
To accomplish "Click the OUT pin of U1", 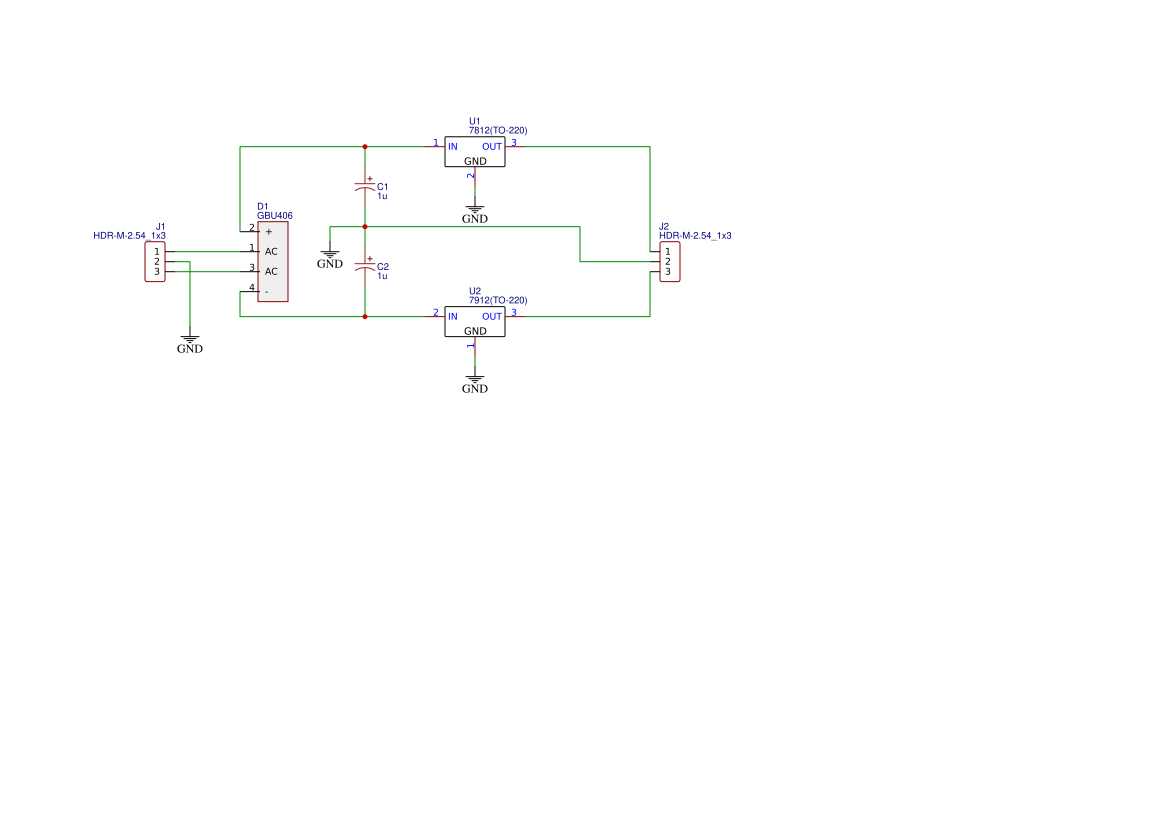I will point(492,145).
